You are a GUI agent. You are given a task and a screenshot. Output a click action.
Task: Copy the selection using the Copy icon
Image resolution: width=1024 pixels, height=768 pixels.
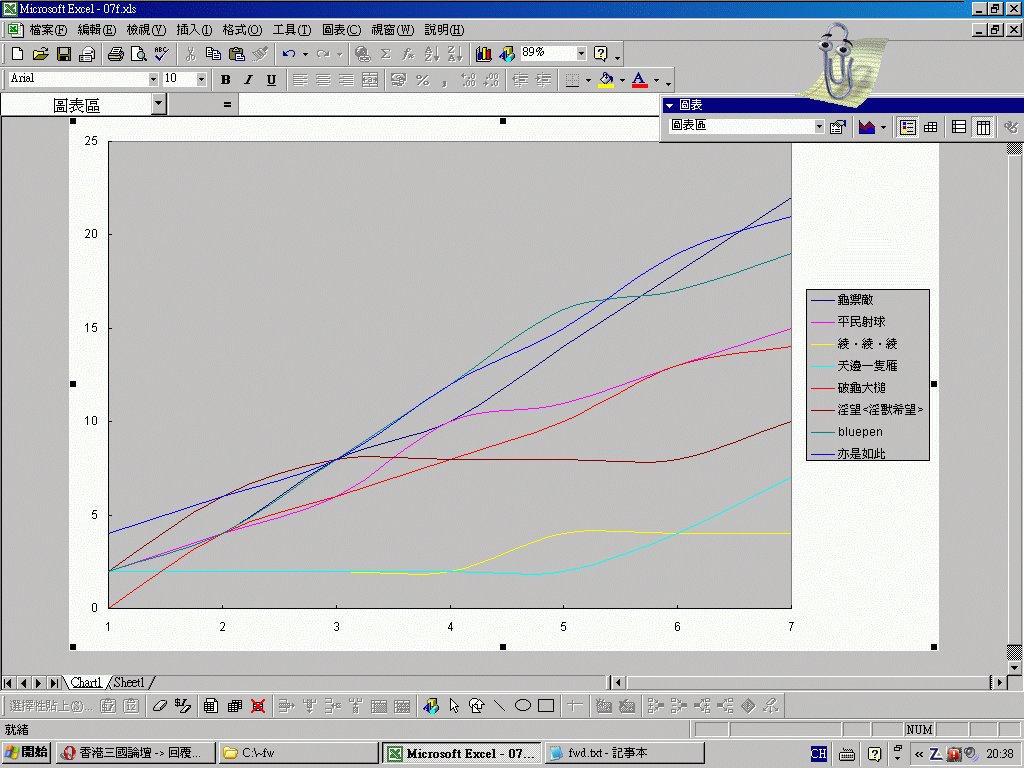click(x=213, y=54)
